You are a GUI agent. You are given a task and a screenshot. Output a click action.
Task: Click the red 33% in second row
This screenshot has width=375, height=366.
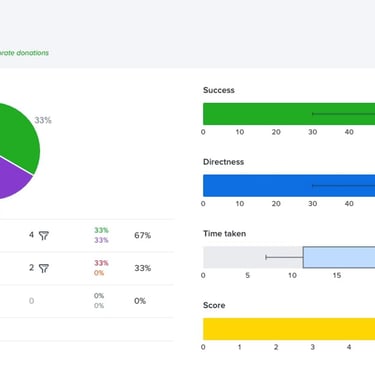(101, 263)
